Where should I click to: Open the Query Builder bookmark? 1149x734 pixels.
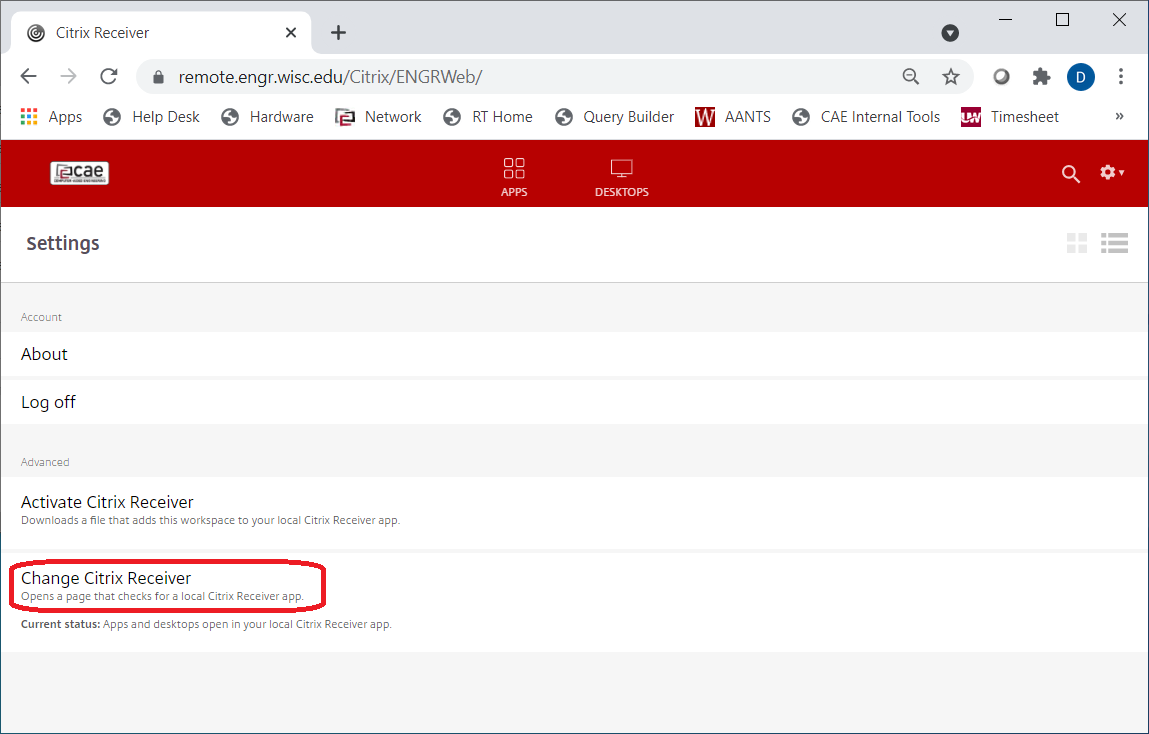(x=614, y=116)
